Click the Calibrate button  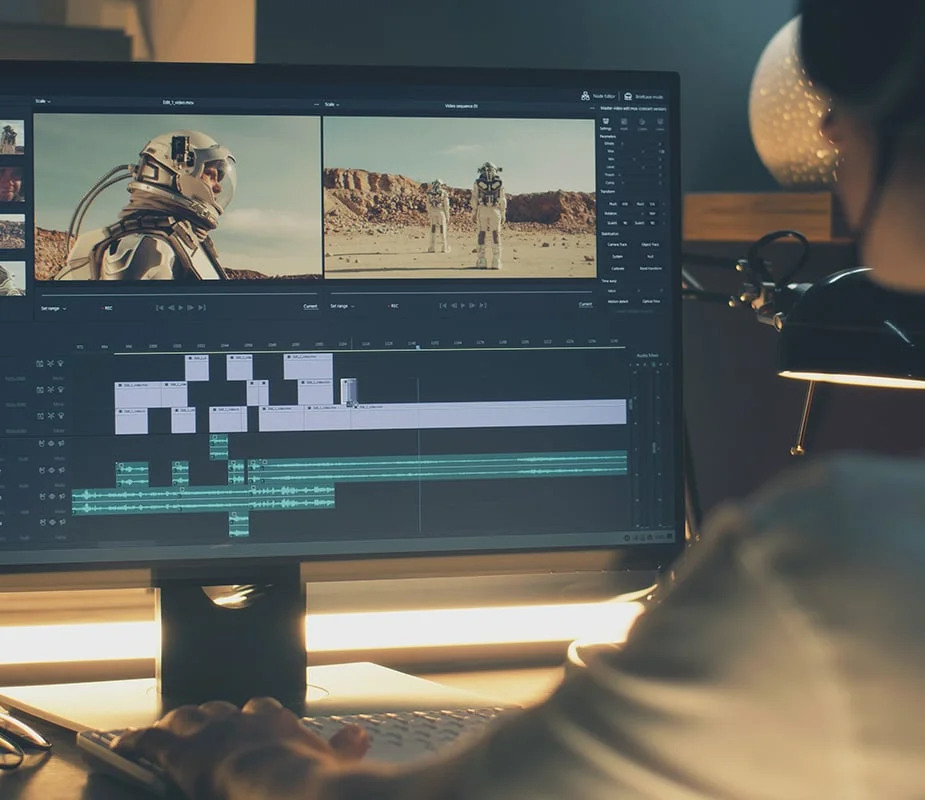pyautogui.click(x=618, y=268)
